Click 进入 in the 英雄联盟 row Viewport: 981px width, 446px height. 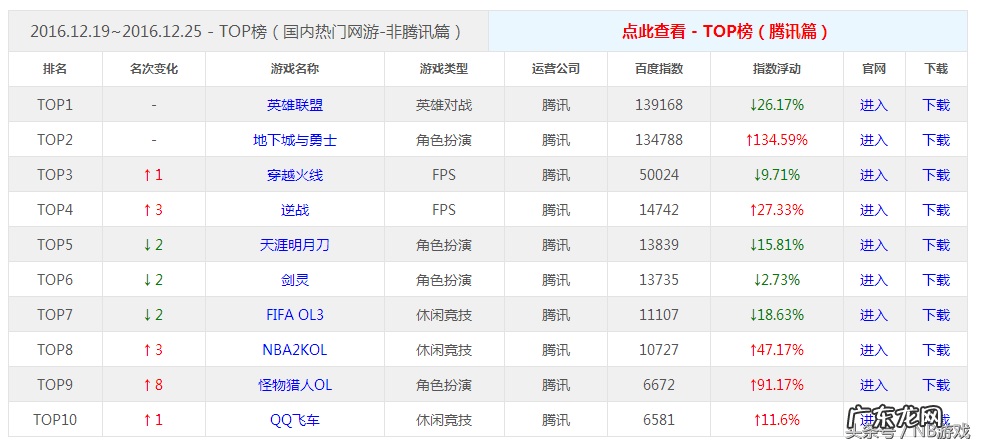point(873,105)
